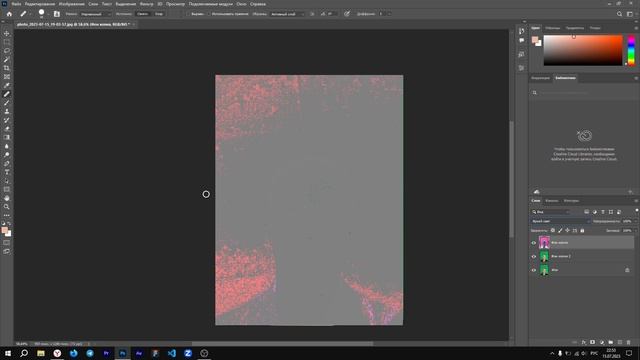640x360 pixels.
Task: Add a layer mask
Action: click(593, 342)
